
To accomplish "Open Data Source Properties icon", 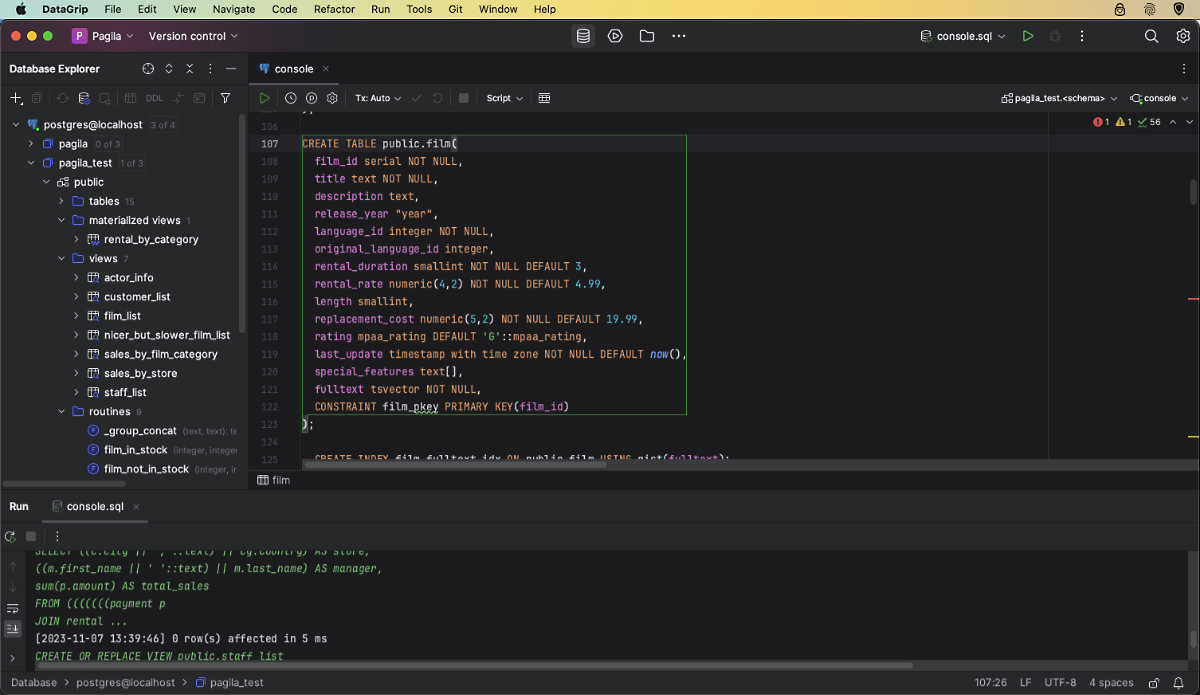I will tap(84, 98).
